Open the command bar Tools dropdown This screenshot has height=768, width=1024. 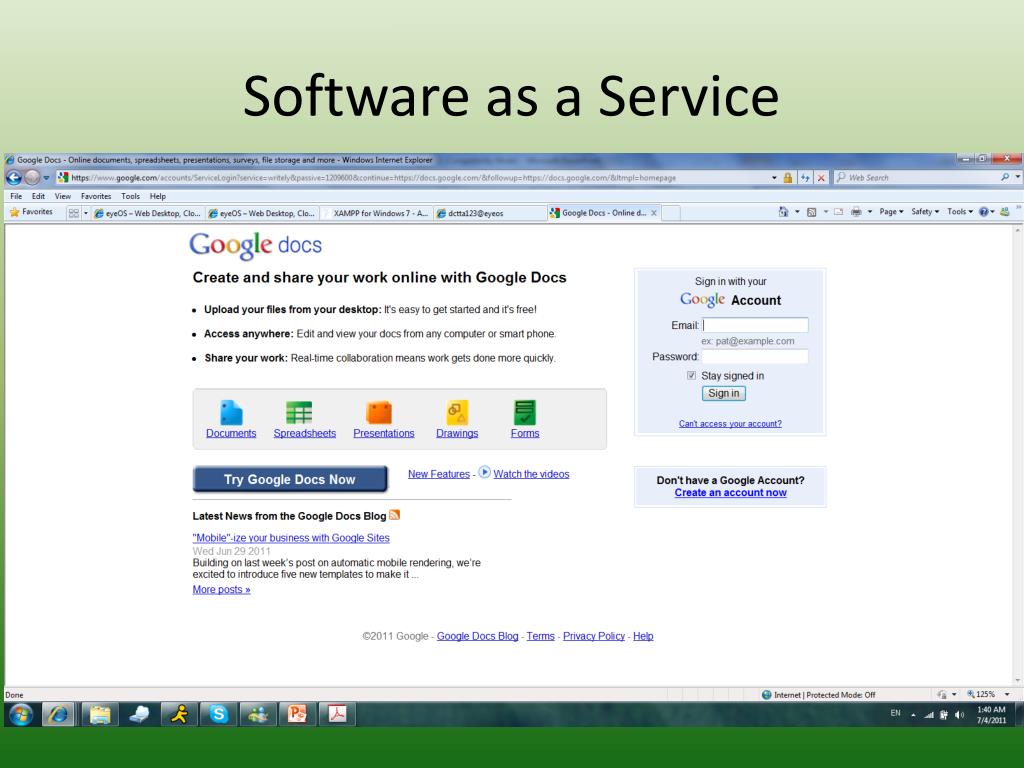[x=960, y=212]
